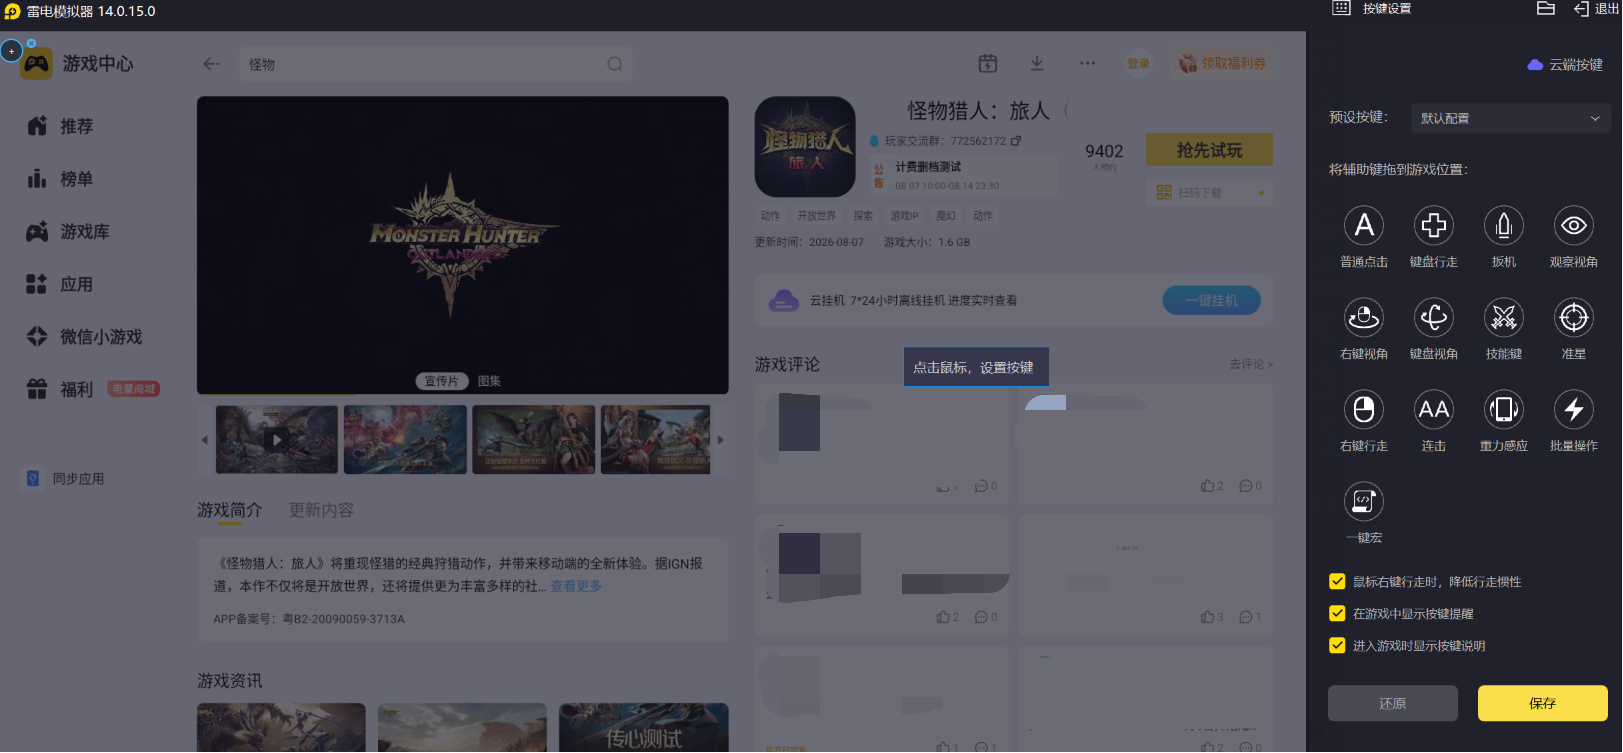This screenshot has height=753, width=1623.
Task: Pick the 批量操作 lightning batch tool
Action: (1574, 410)
